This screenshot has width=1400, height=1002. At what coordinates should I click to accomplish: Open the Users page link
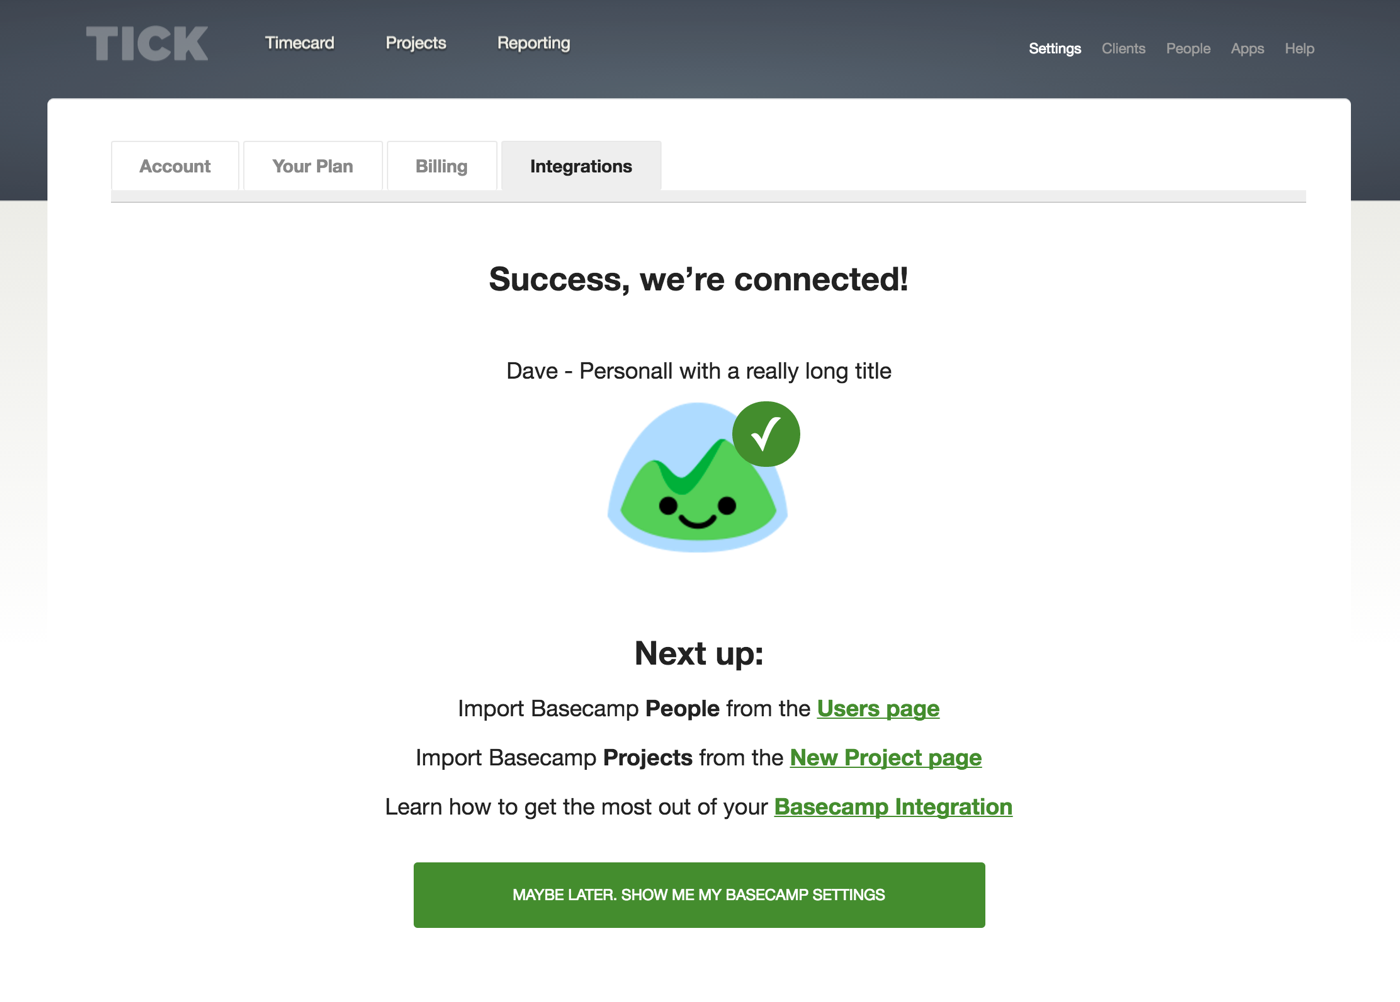click(878, 708)
